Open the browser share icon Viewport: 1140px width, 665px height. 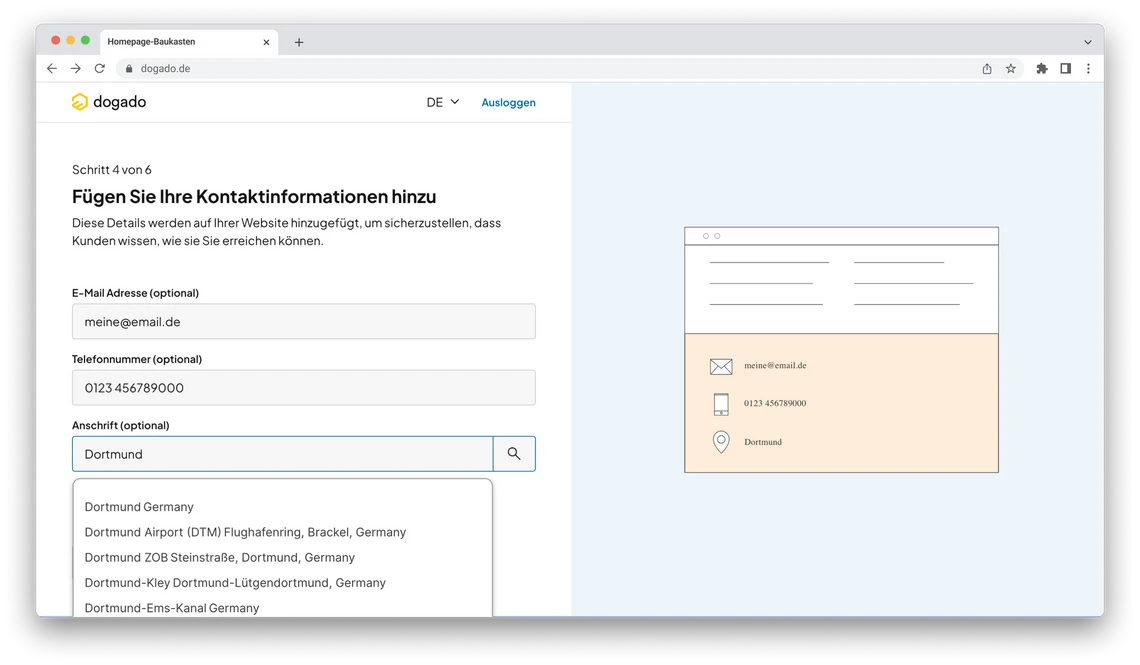[986, 68]
